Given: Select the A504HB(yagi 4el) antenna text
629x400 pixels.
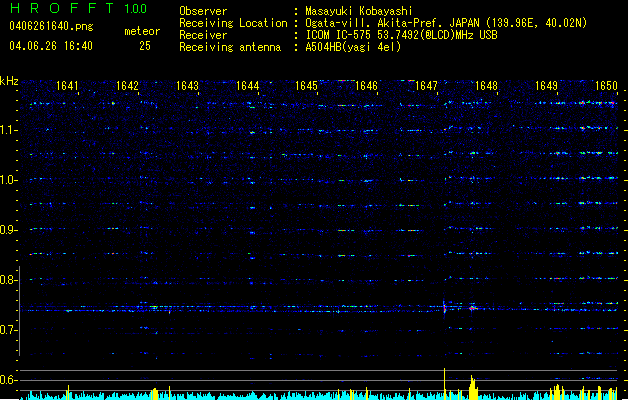Looking at the screenshot, I should [x=353, y=47].
